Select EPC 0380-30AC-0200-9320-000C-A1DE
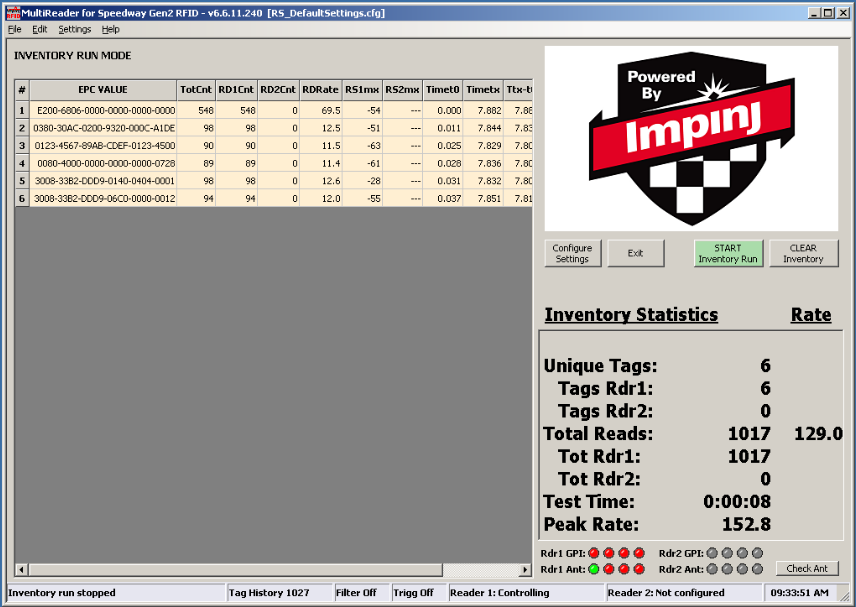856x607 pixels. [x=104, y=128]
